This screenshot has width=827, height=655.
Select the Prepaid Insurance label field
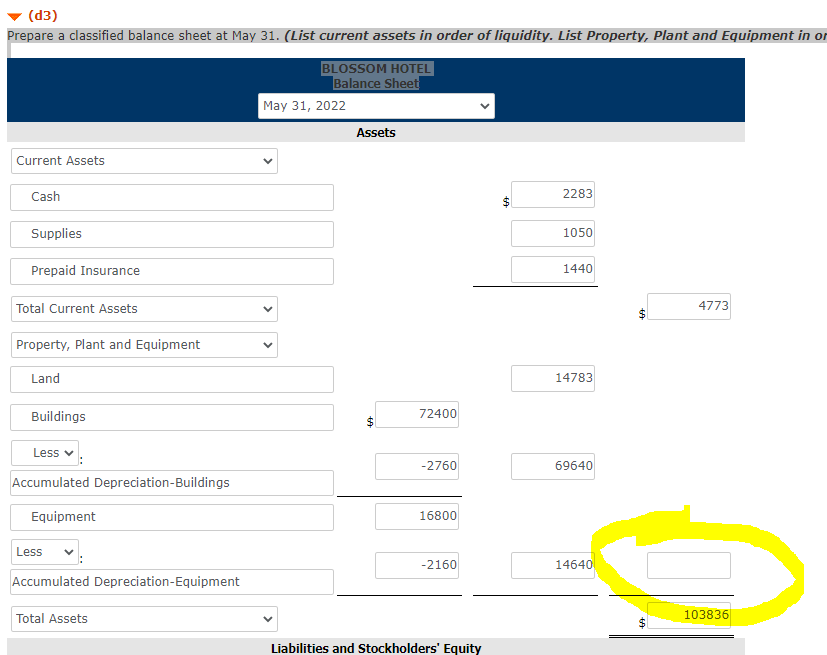[x=171, y=271]
